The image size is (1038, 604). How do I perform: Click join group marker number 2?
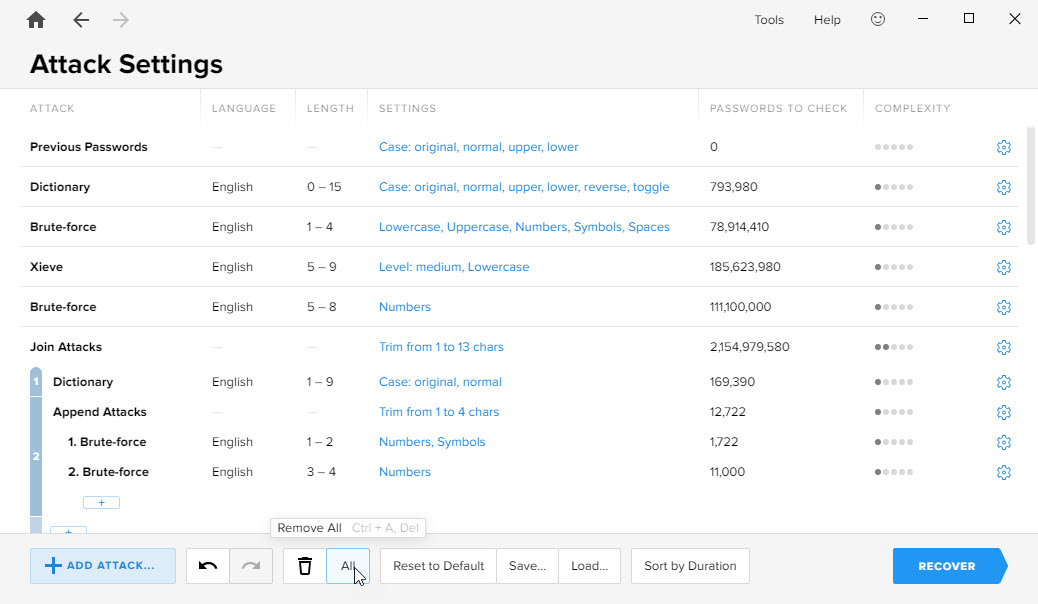coord(36,456)
